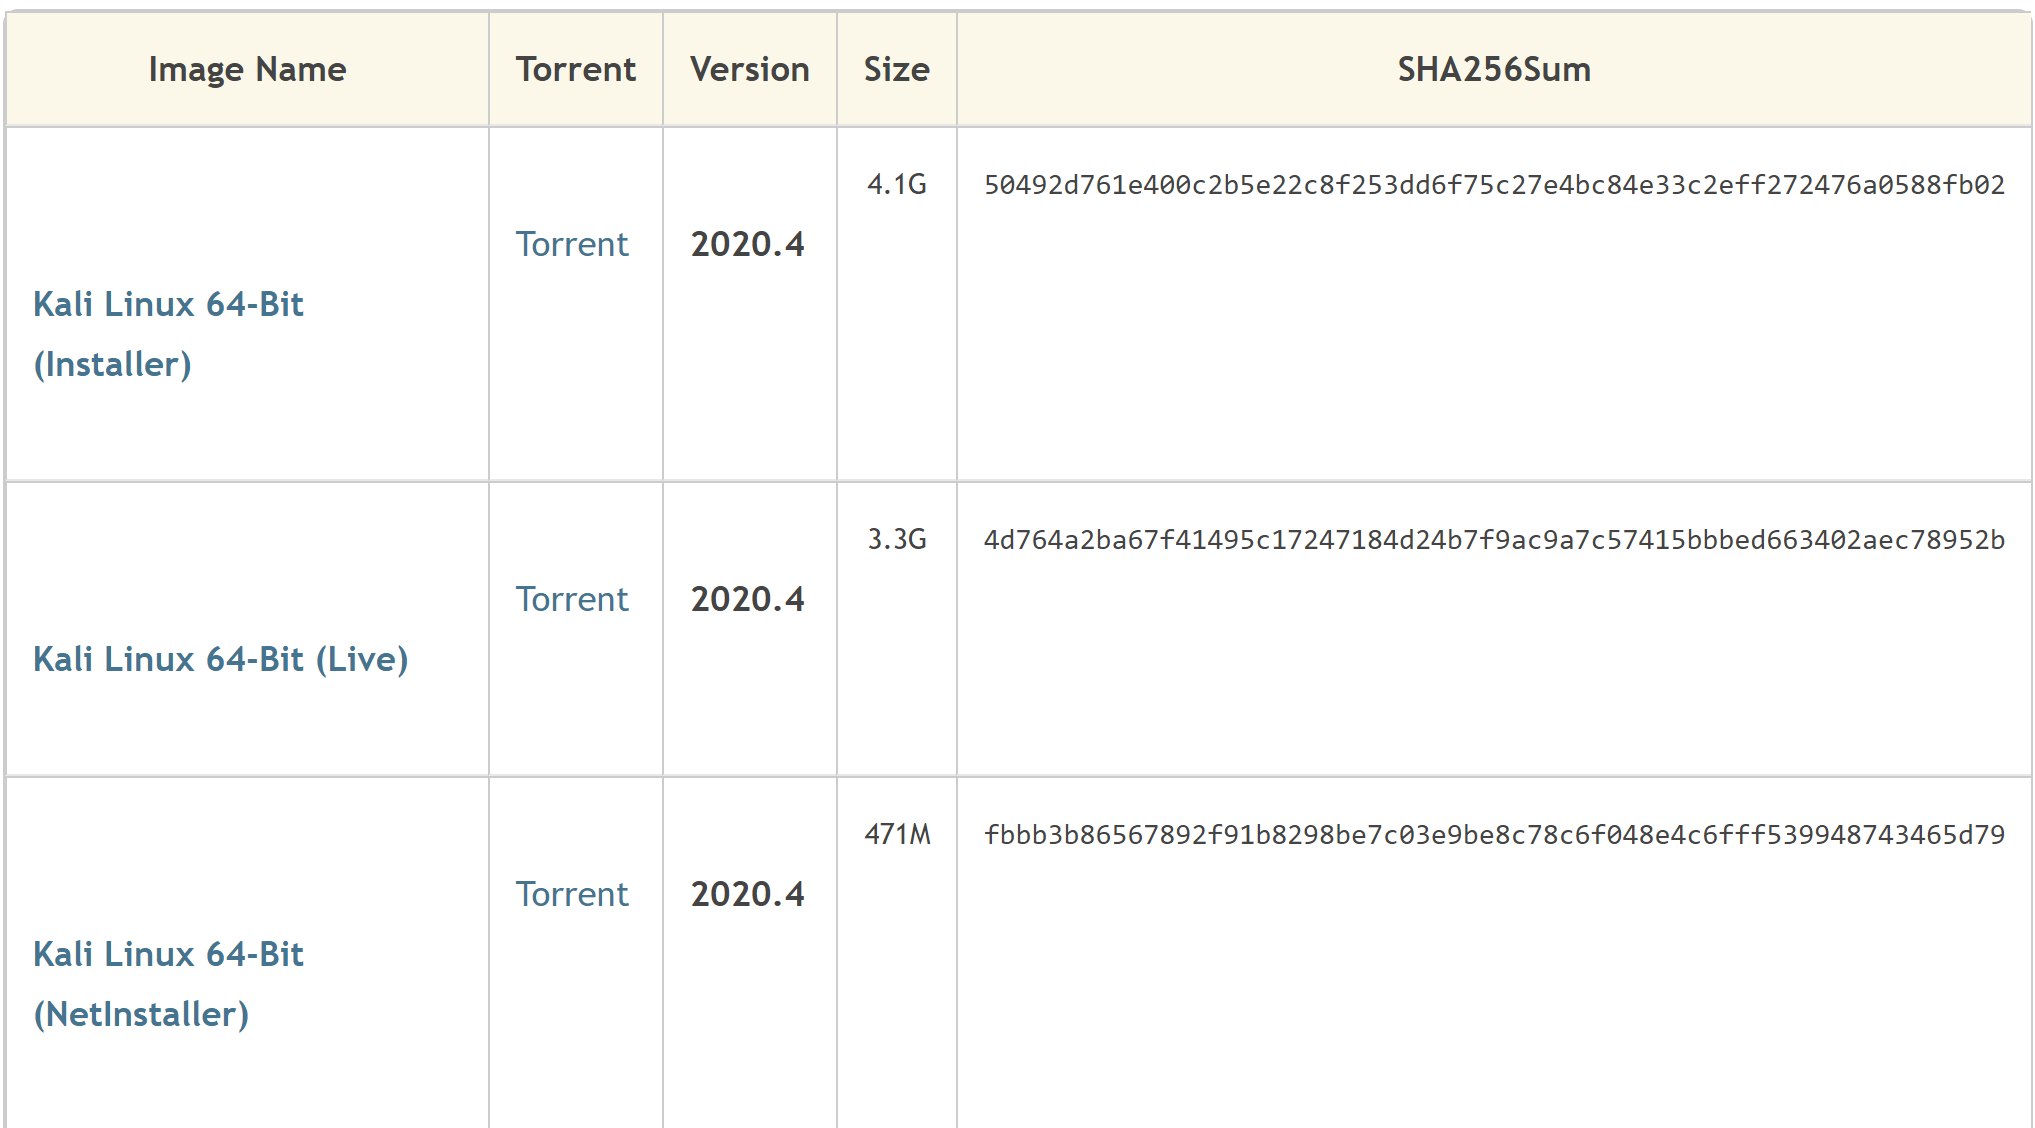This screenshot has width=2035, height=1128.
Task: Click version 2020.4 in Installer row
Action: [x=747, y=245]
